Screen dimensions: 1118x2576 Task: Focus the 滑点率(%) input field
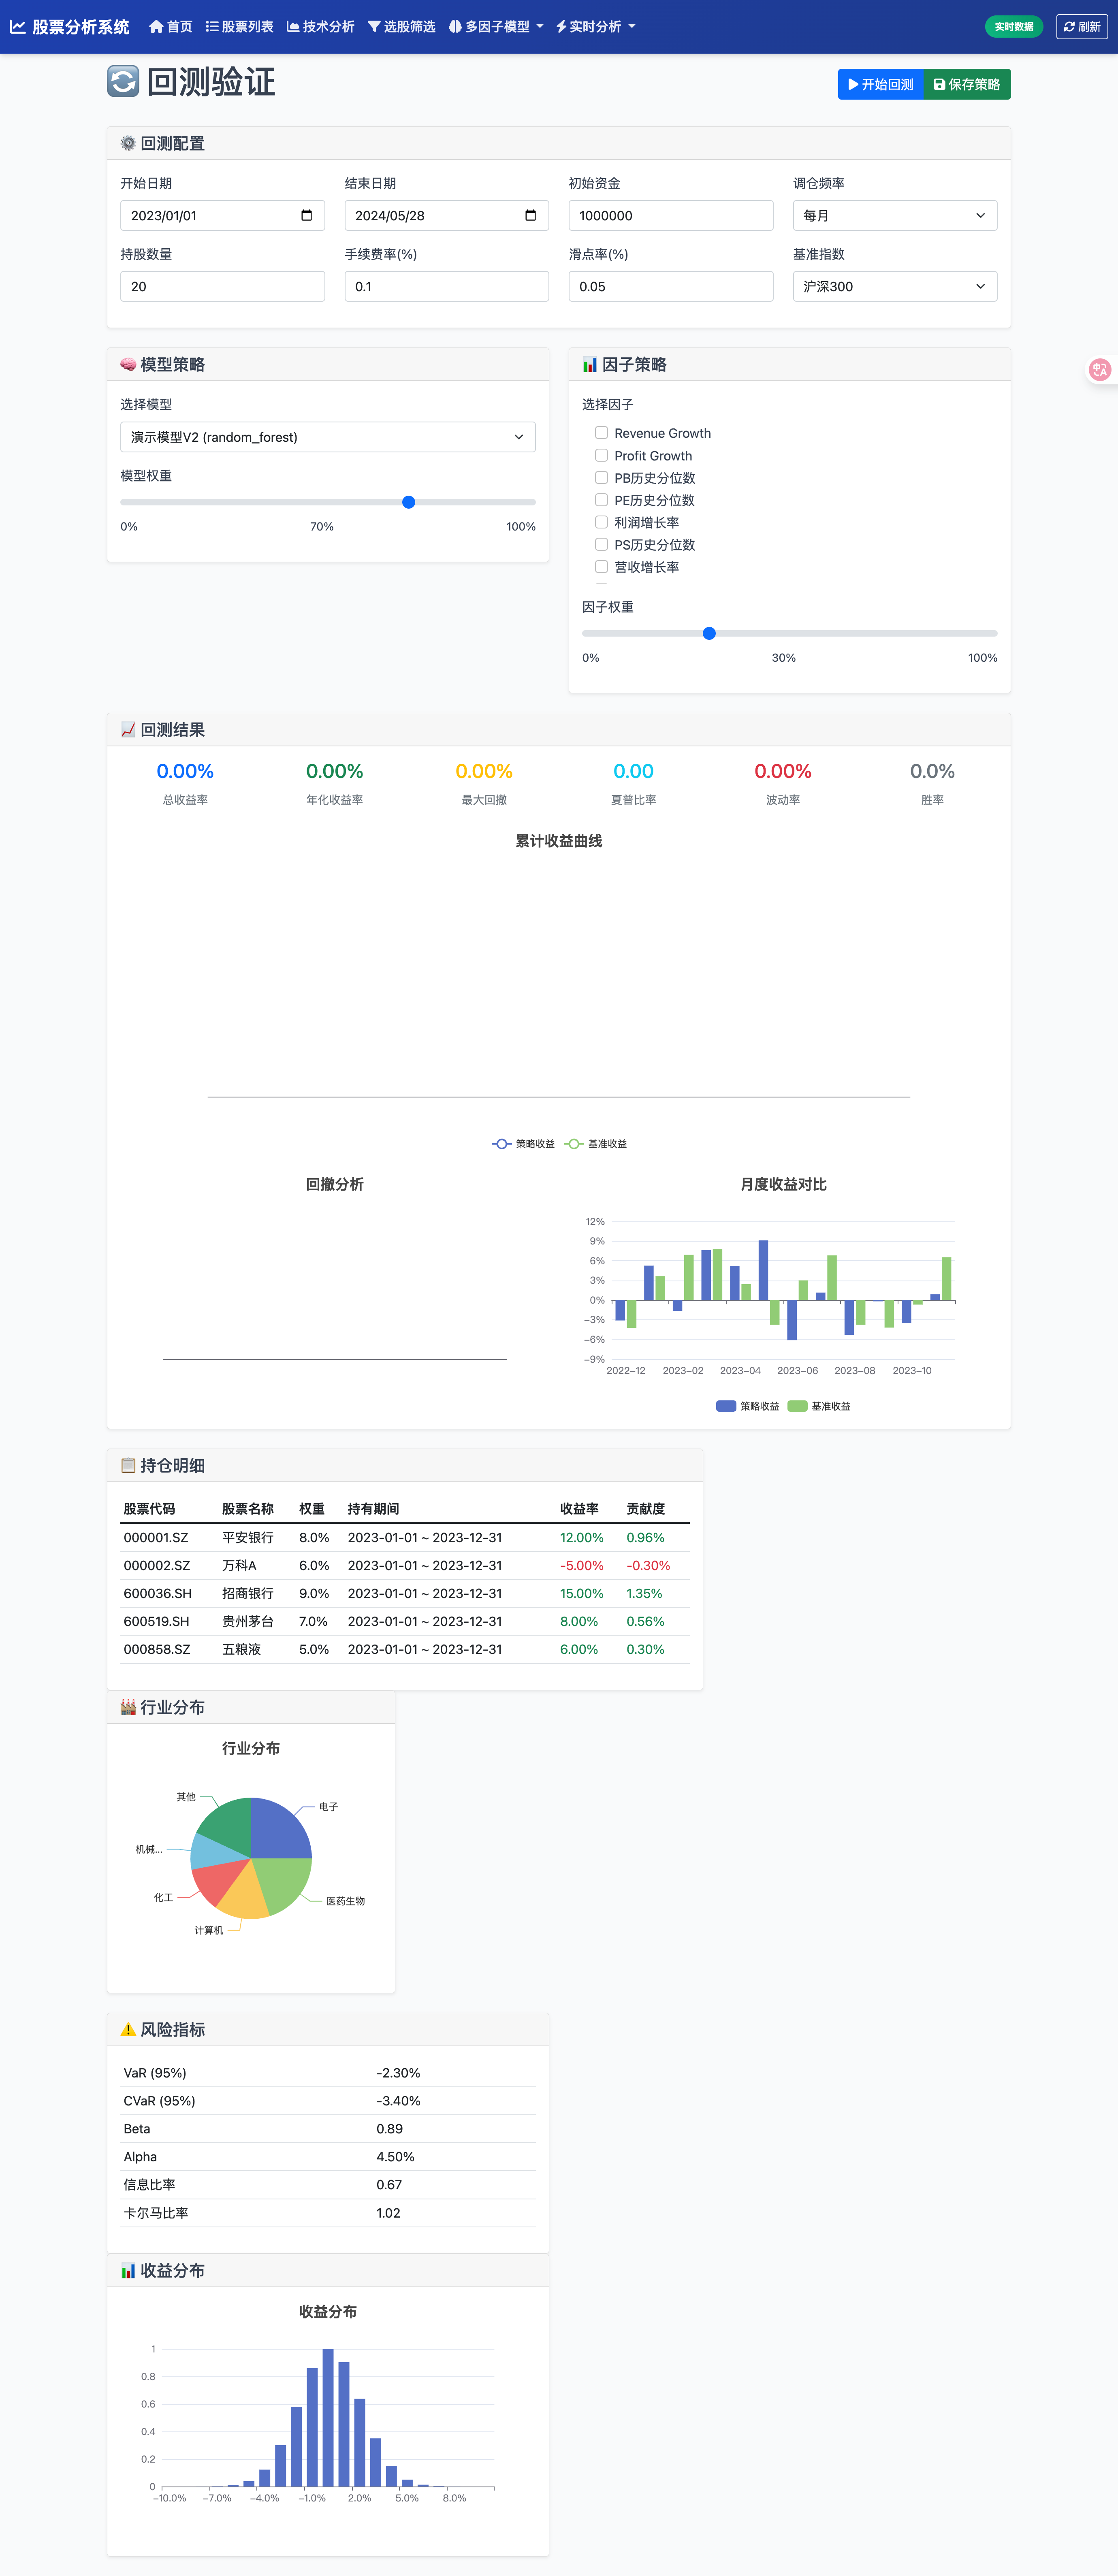671,286
